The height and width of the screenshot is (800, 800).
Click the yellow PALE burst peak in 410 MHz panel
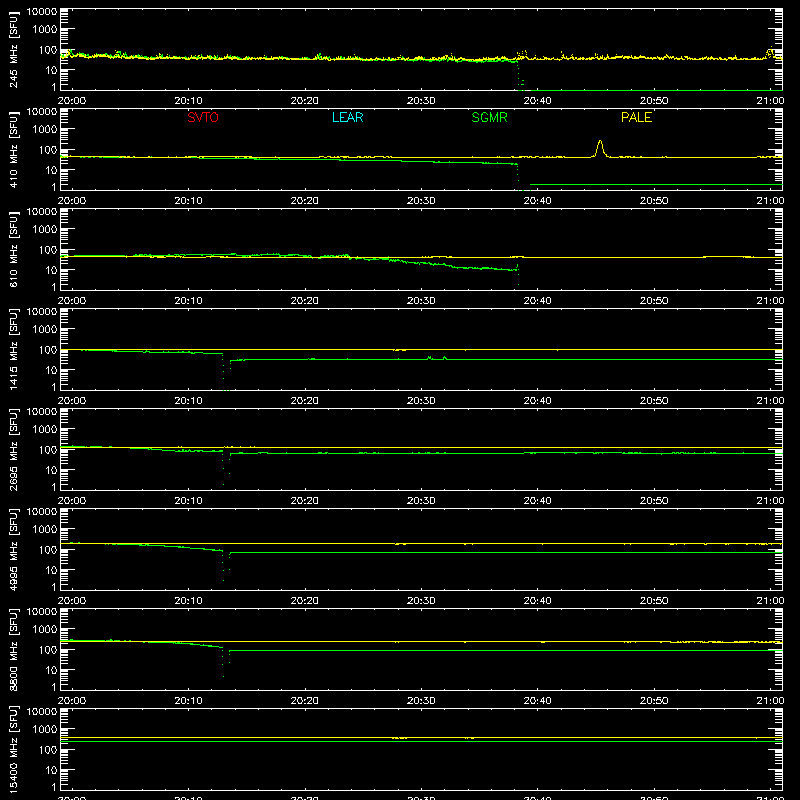click(x=600, y=148)
